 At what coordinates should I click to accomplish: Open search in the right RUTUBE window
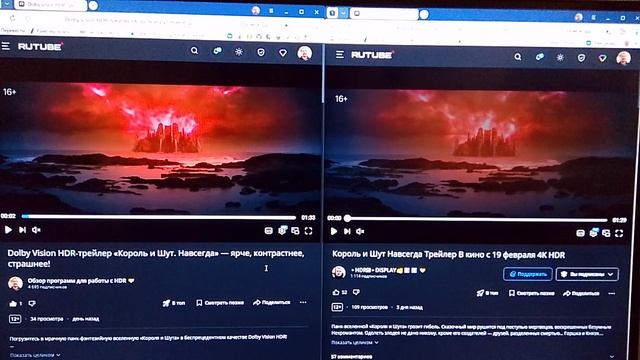pos(518,57)
